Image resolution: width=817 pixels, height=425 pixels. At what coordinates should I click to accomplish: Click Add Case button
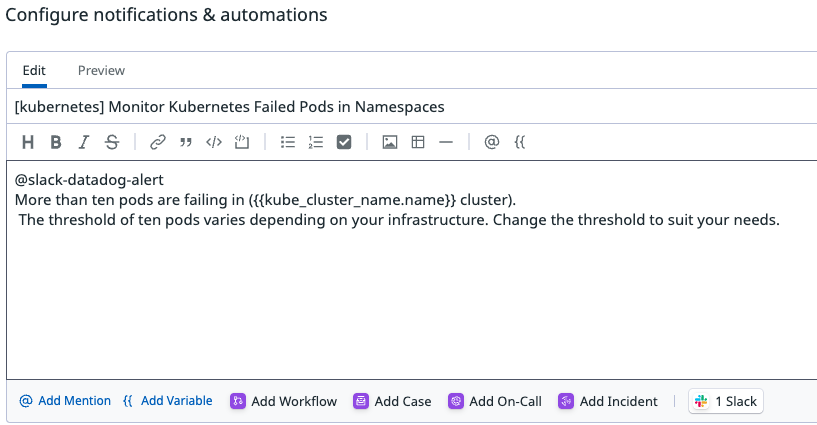pos(392,402)
